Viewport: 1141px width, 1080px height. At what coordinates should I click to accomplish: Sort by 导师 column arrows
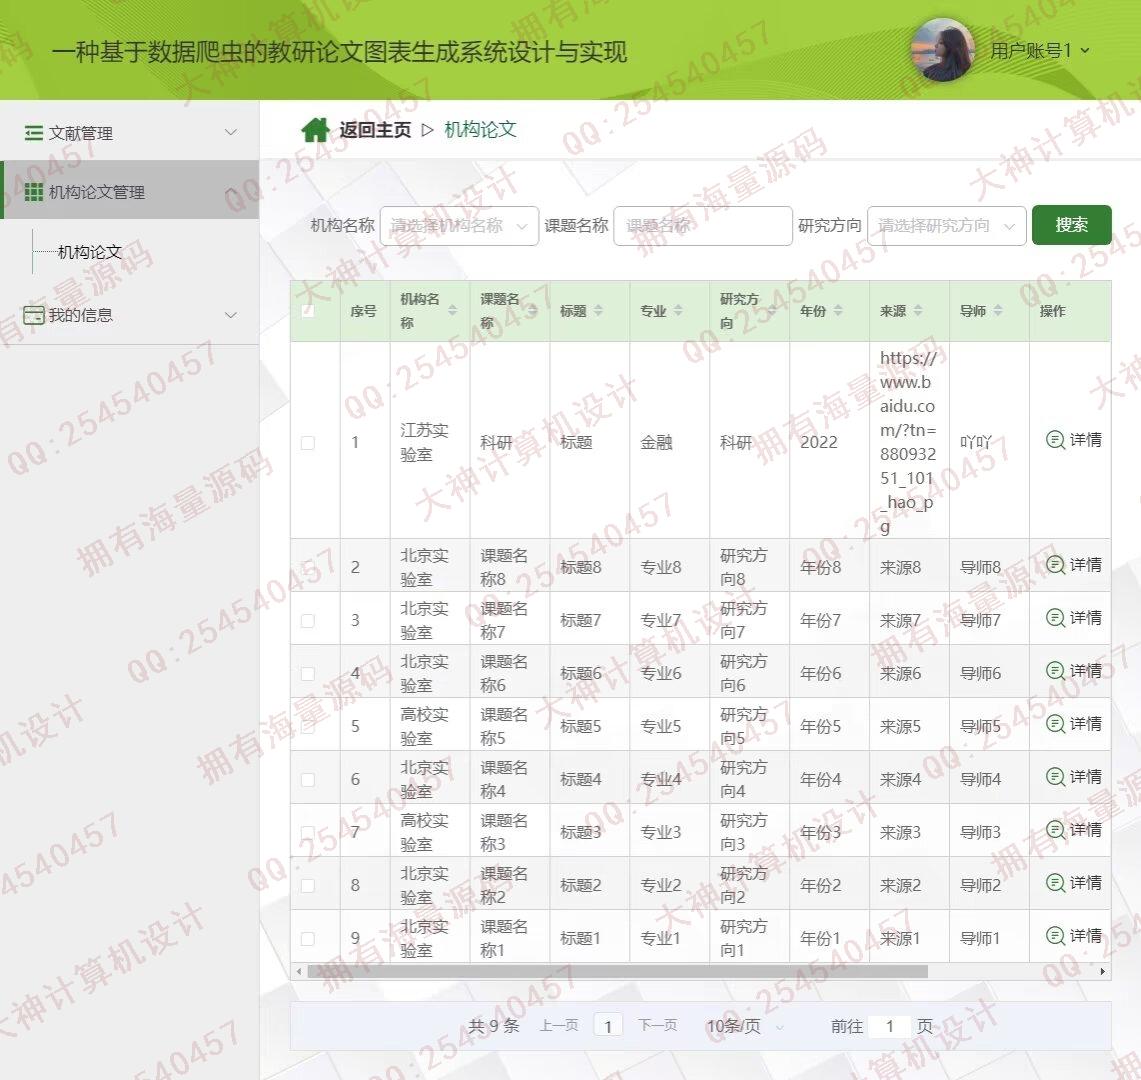[x=998, y=310]
